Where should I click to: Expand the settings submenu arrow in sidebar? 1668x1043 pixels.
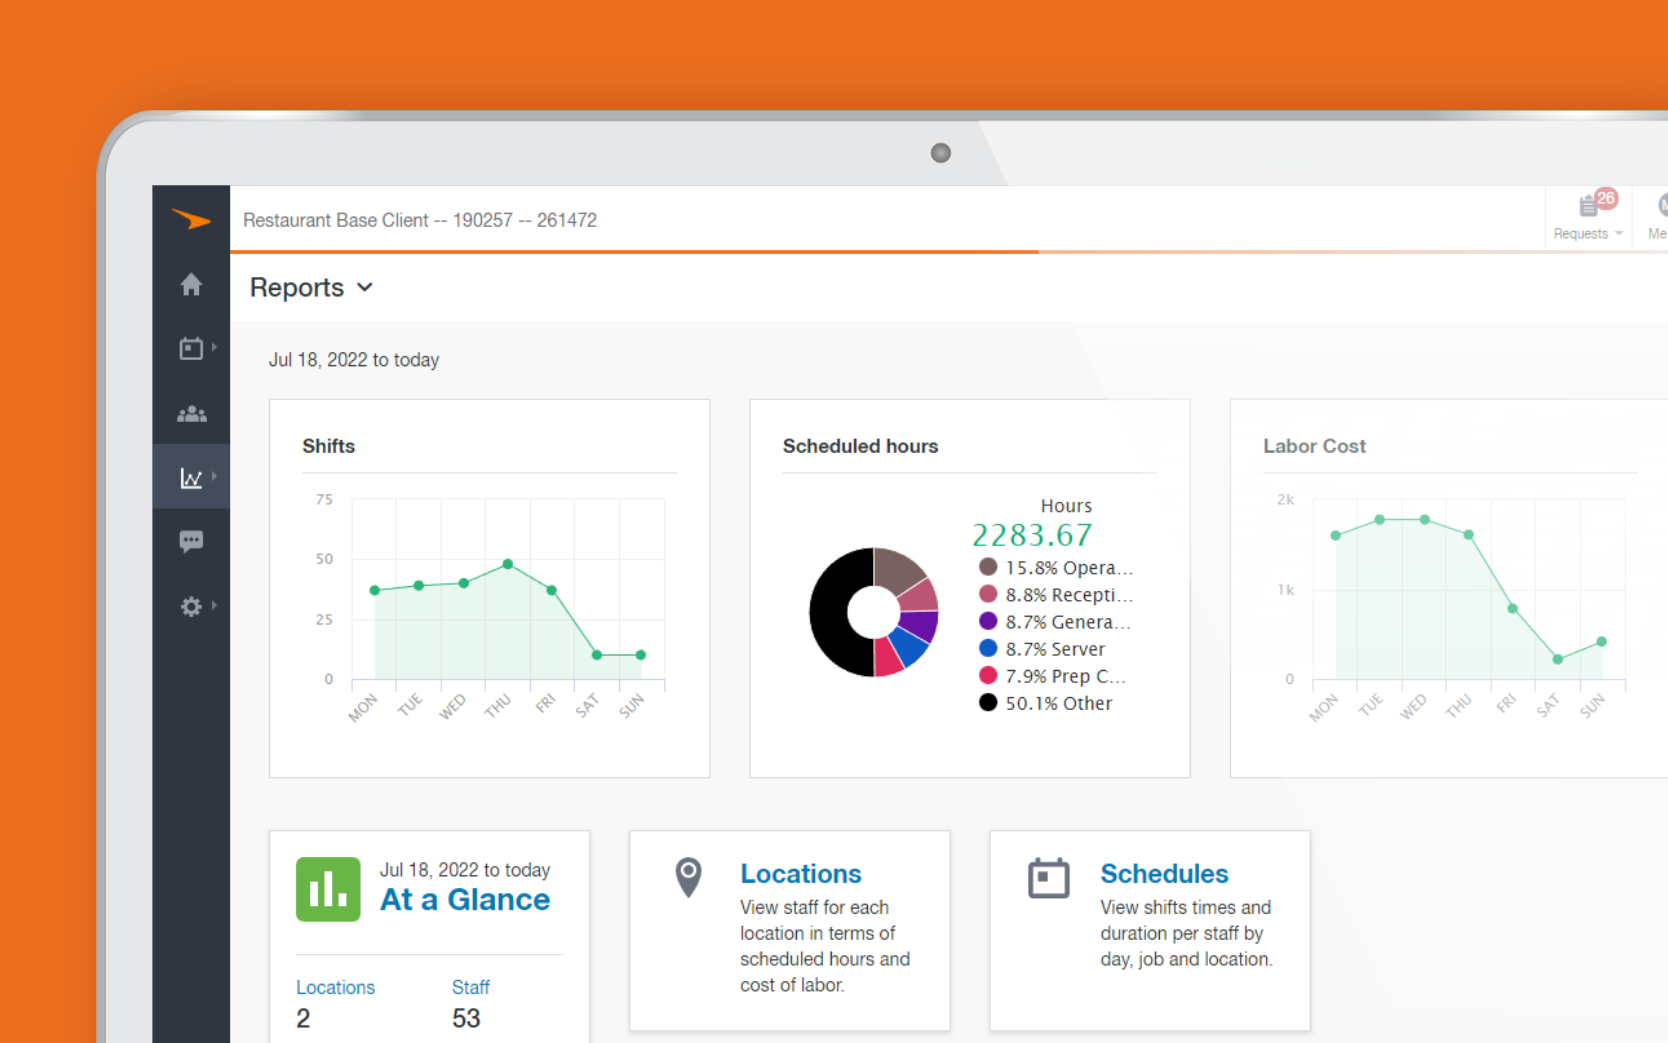(214, 605)
